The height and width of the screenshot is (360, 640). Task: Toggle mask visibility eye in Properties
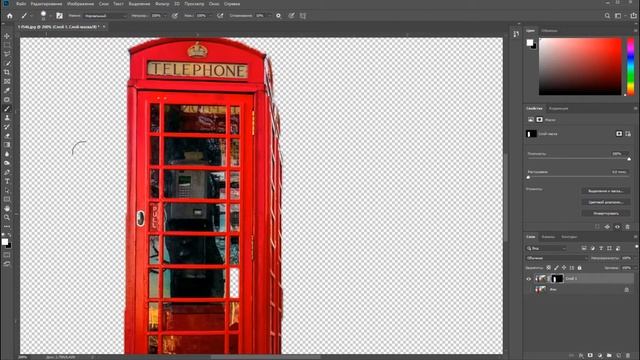point(618,227)
